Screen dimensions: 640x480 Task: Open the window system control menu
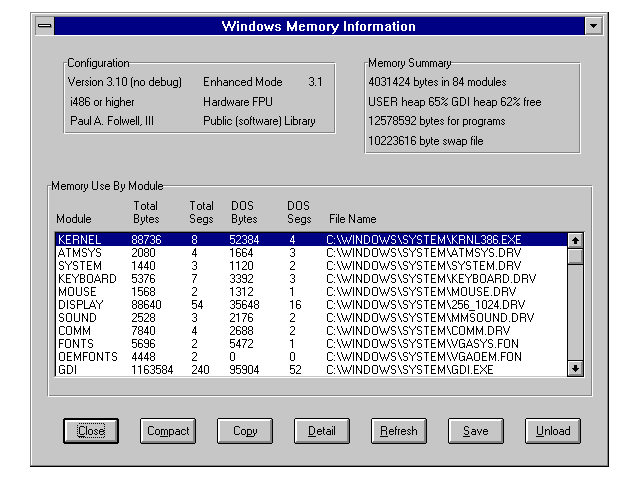tap(44, 26)
